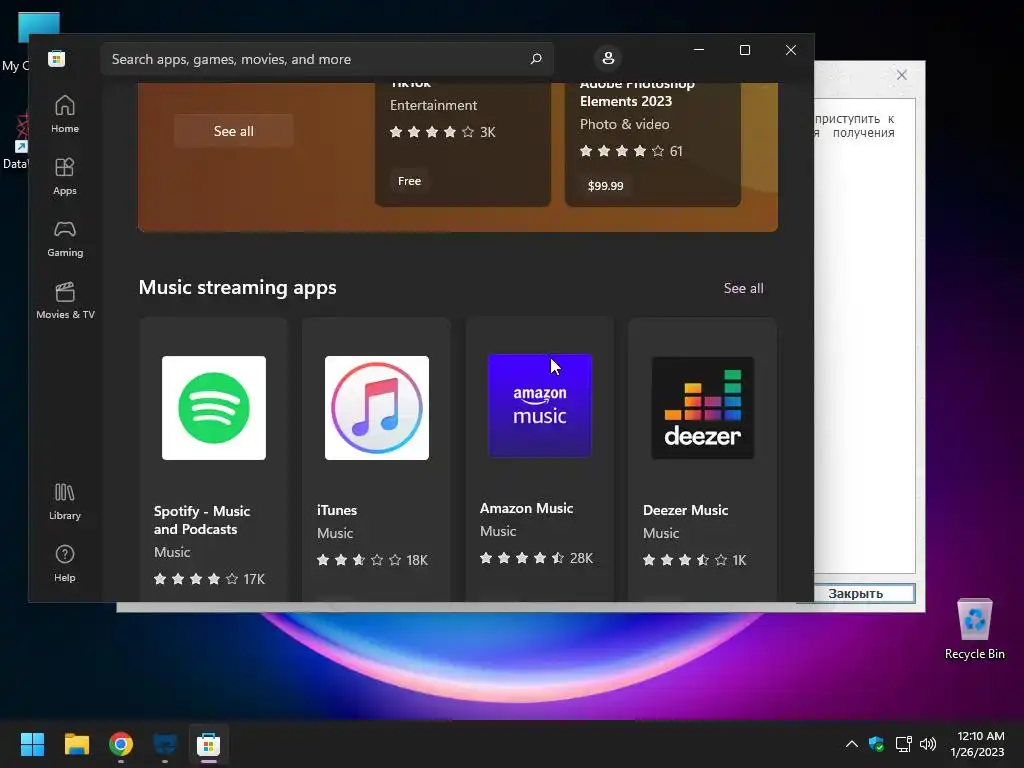Show hidden system tray icons
This screenshot has height=768, width=1024.
click(852, 744)
